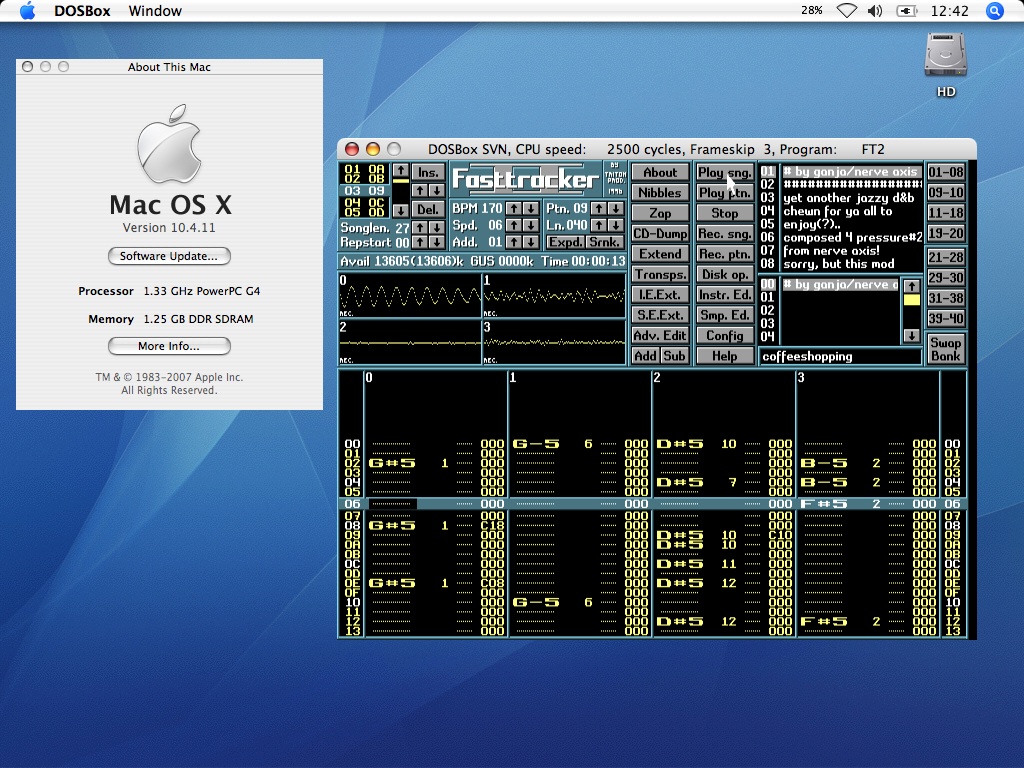Click the volume icon in menu bar

(x=875, y=10)
